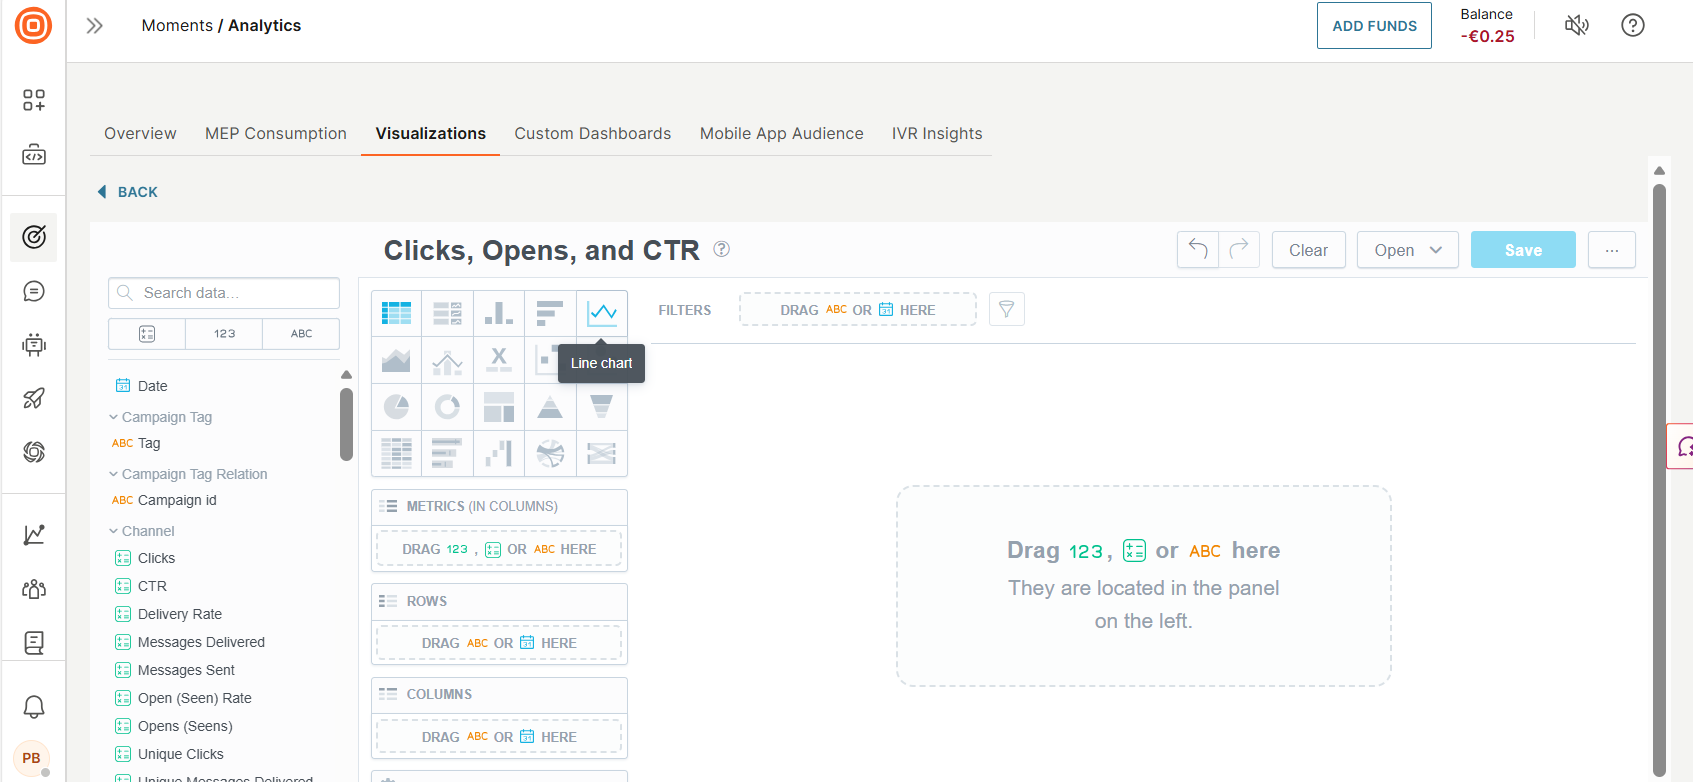Select the Headline (X) visualization icon

pos(499,360)
